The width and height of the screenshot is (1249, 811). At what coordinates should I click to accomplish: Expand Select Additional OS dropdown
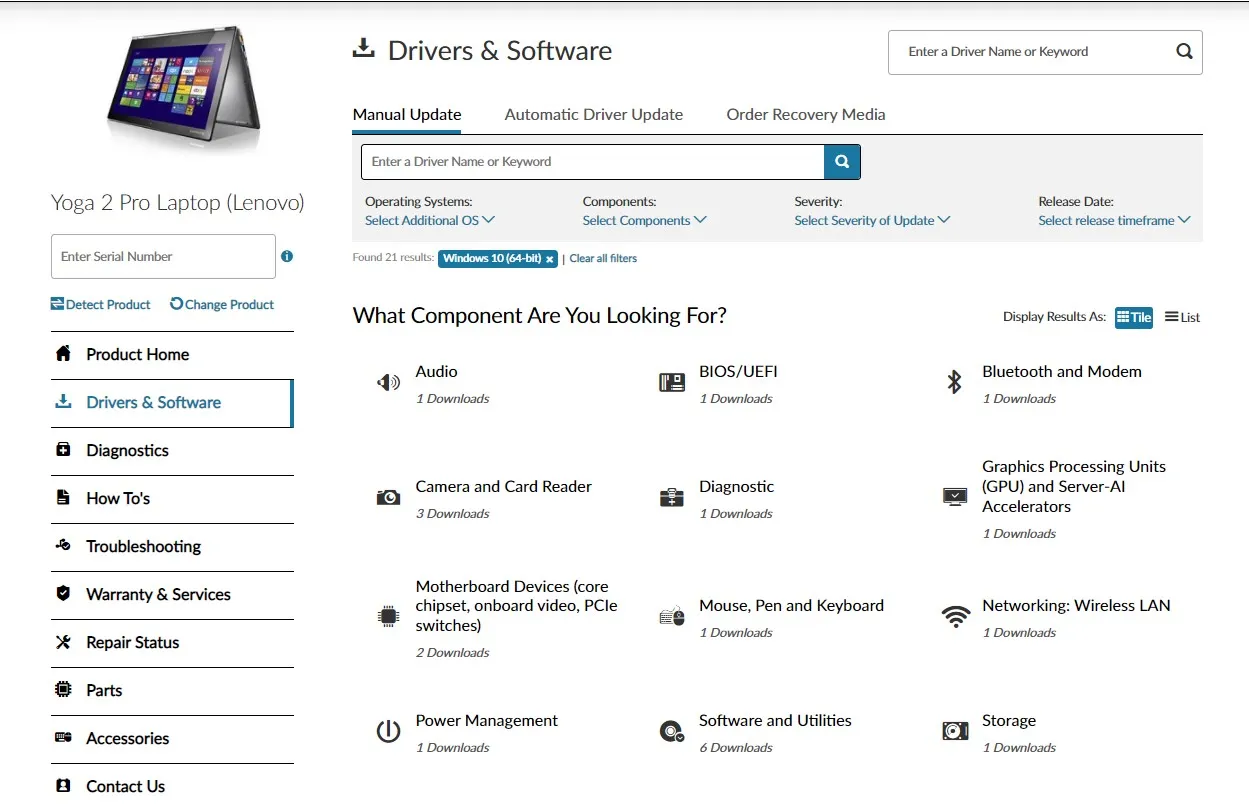click(x=430, y=220)
